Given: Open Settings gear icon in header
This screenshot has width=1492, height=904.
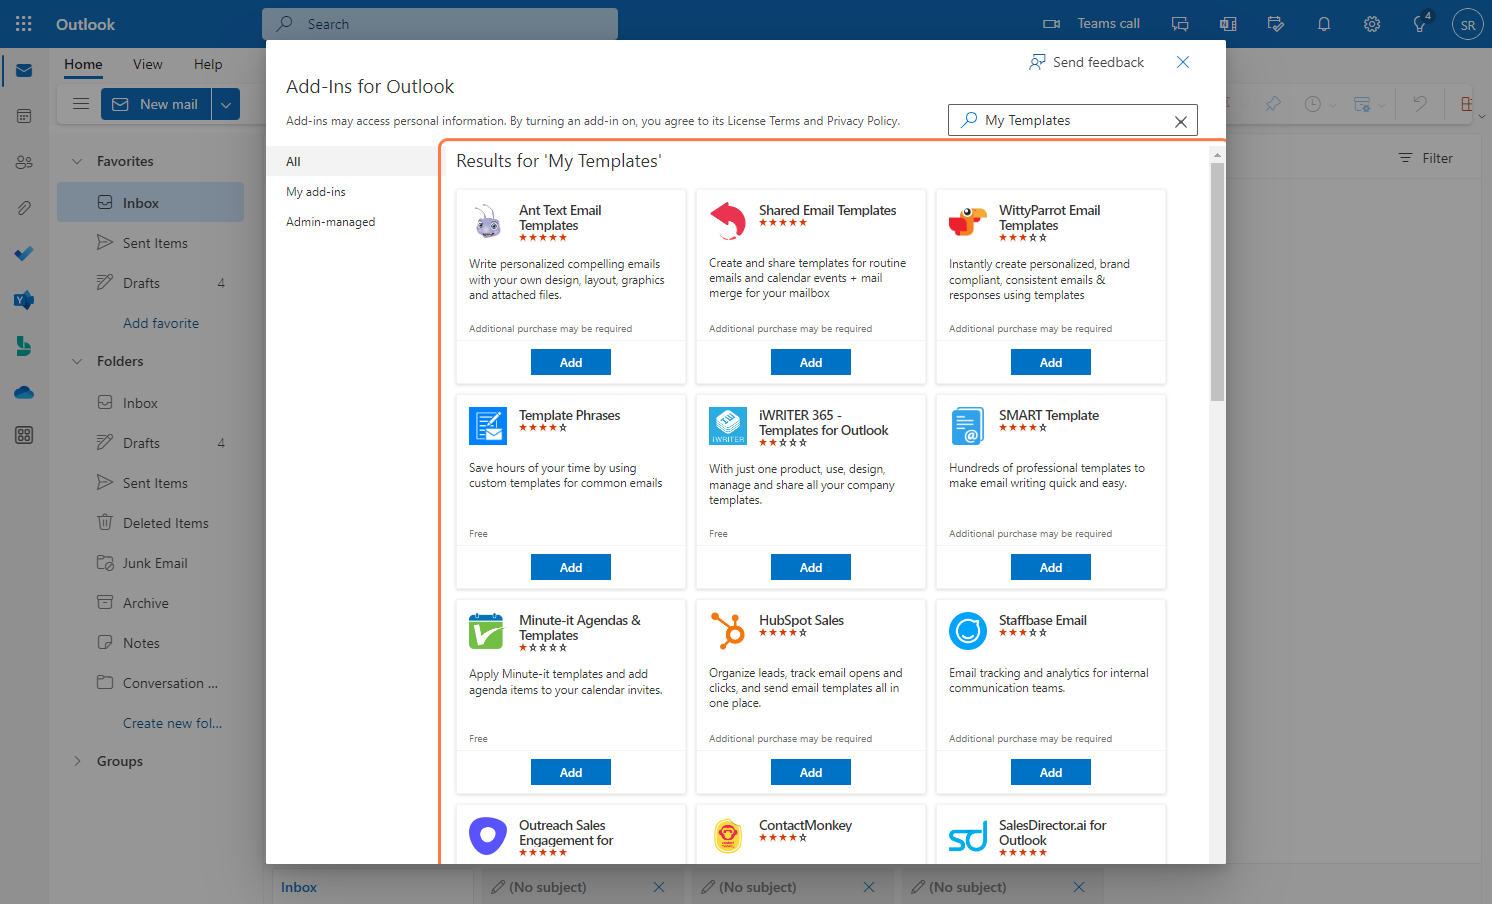Looking at the screenshot, I should click(1372, 24).
